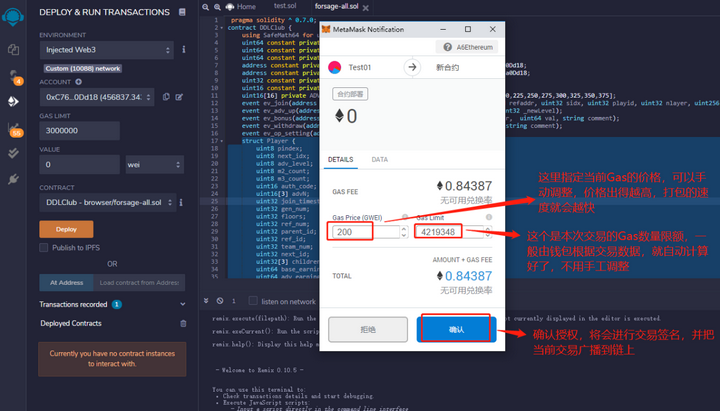Click pending transactions count in terminal
This screenshot has width=720, height=411.
click(x=234, y=301)
